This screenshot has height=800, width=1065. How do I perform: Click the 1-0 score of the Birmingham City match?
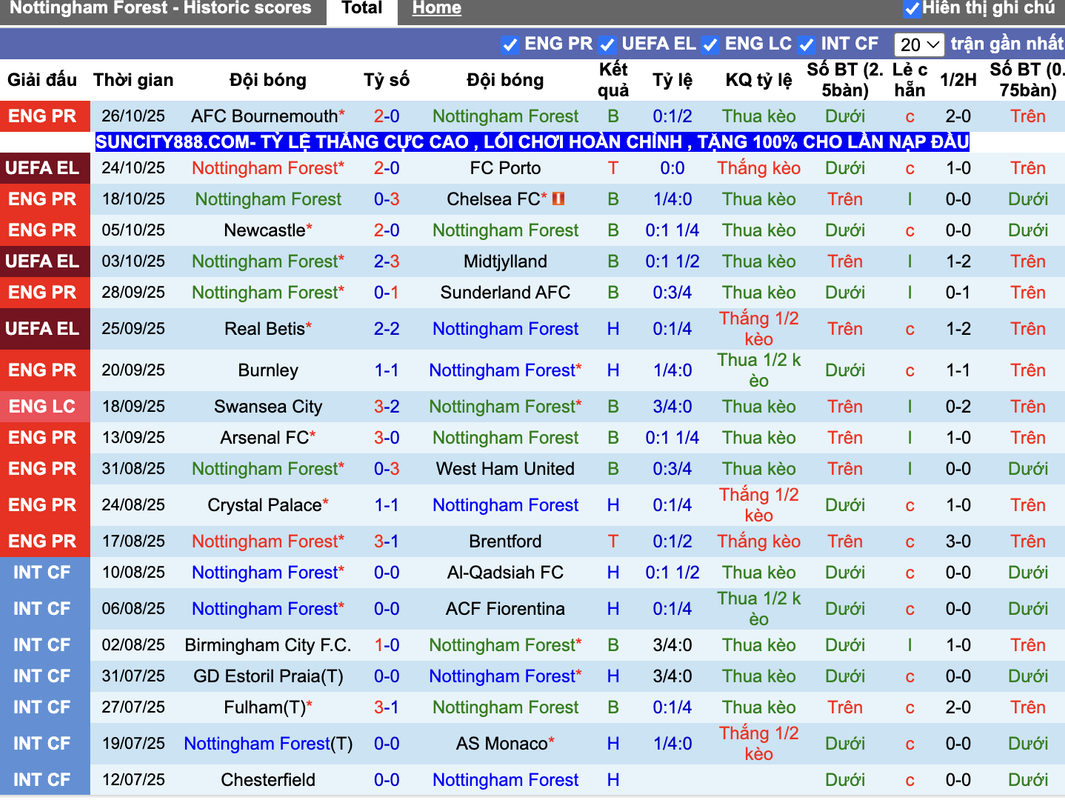click(386, 645)
